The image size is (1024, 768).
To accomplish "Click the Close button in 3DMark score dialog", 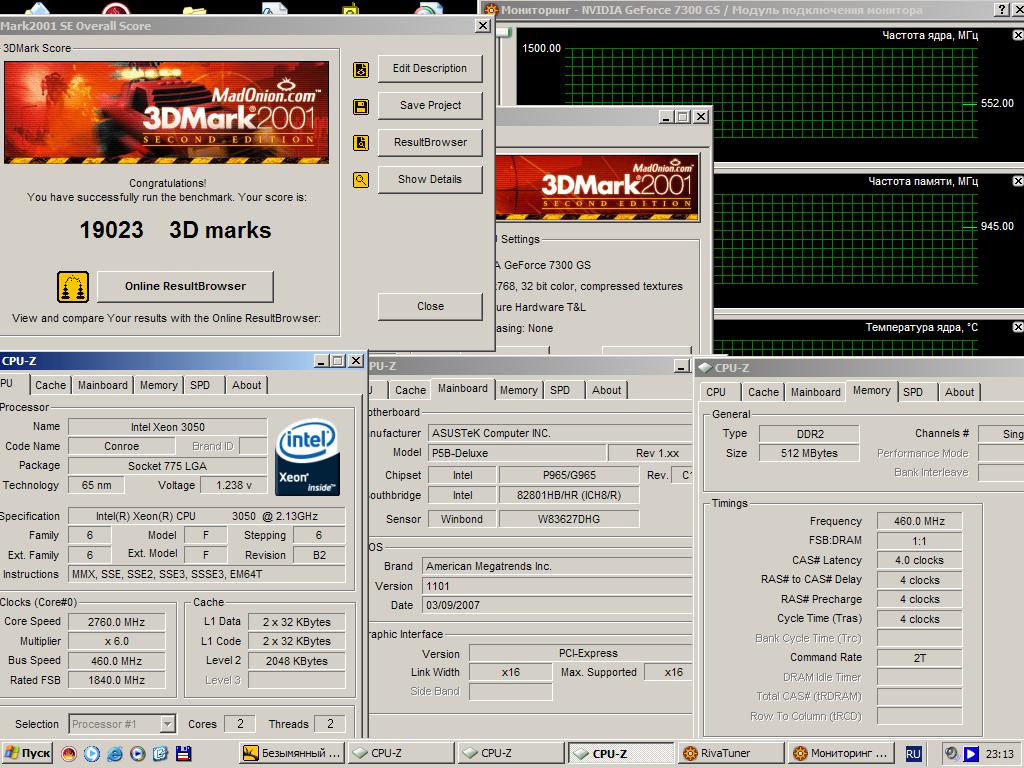I will 430,306.
